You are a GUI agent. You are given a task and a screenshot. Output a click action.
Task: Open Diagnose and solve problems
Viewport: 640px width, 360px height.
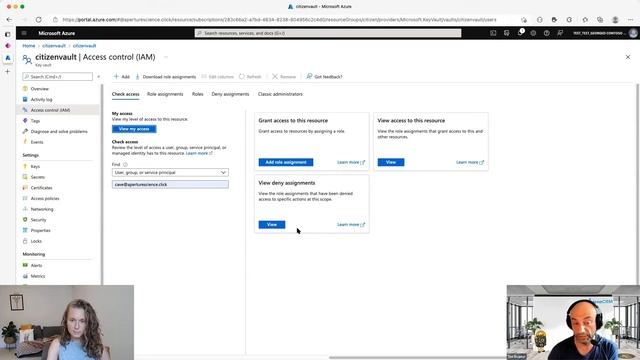coord(59,131)
